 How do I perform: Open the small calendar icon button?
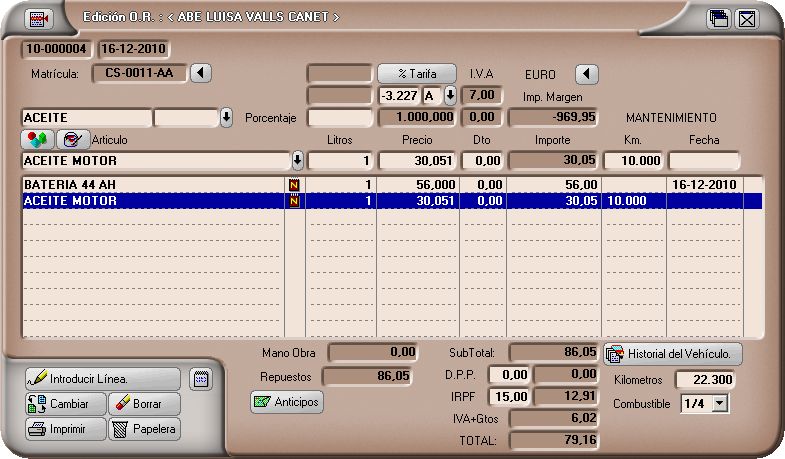[x=200, y=379]
